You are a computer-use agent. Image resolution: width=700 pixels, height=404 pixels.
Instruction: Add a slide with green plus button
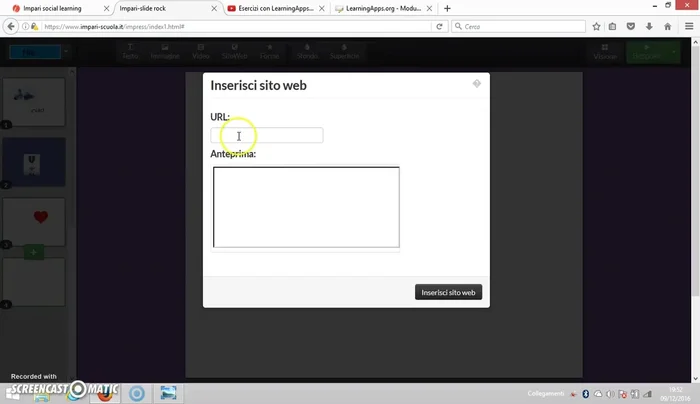click(33, 252)
